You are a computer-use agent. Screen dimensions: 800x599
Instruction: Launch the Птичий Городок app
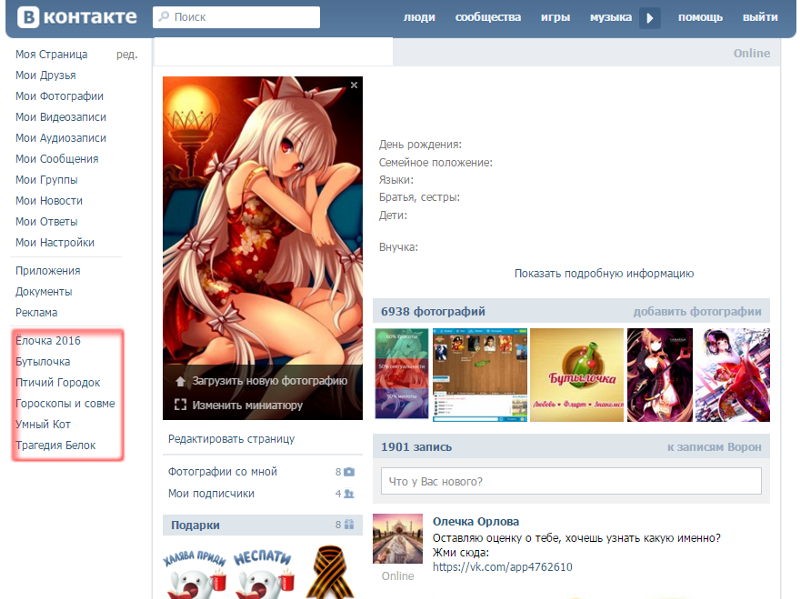click(x=58, y=383)
